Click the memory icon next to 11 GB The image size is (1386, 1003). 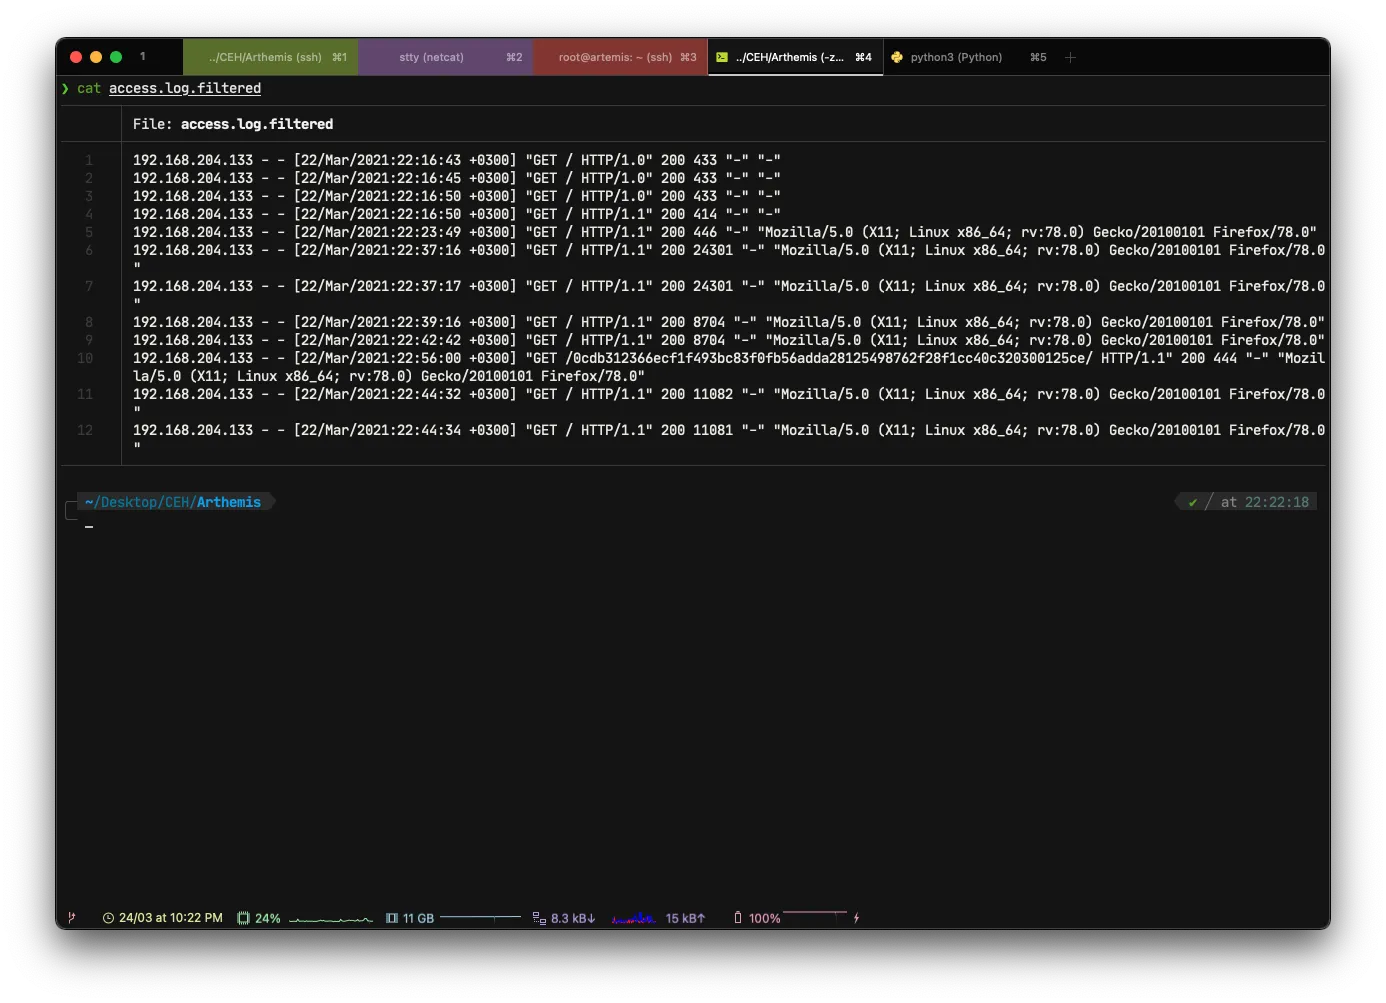click(392, 918)
